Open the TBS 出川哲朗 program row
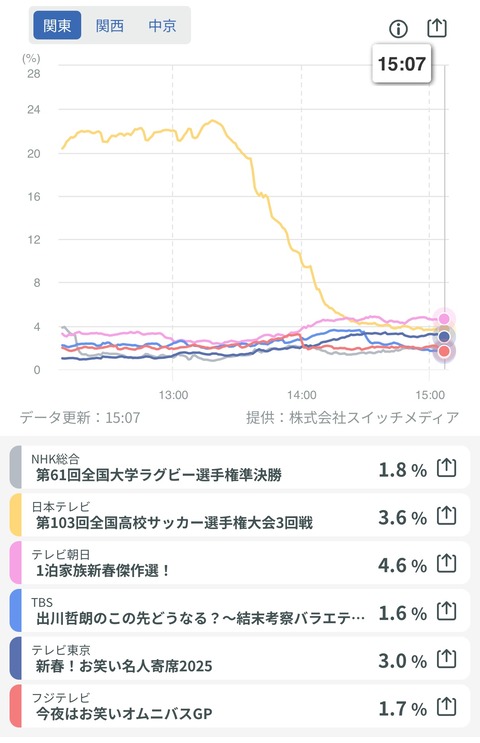Image resolution: width=480 pixels, height=743 pixels. point(240,611)
